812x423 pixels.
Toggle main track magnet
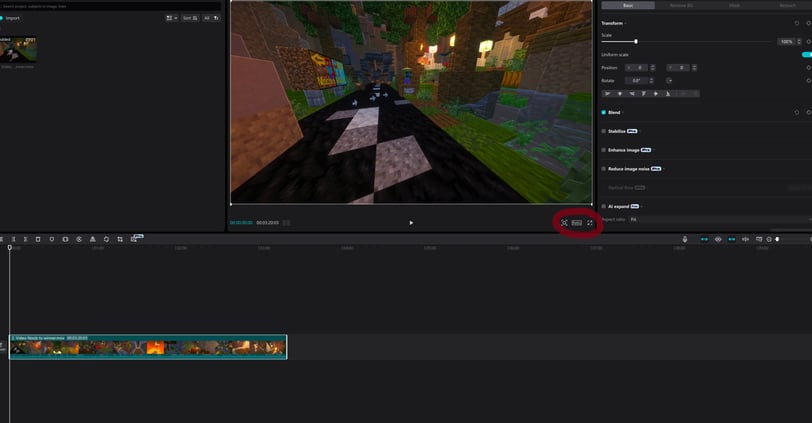[x=704, y=239]
